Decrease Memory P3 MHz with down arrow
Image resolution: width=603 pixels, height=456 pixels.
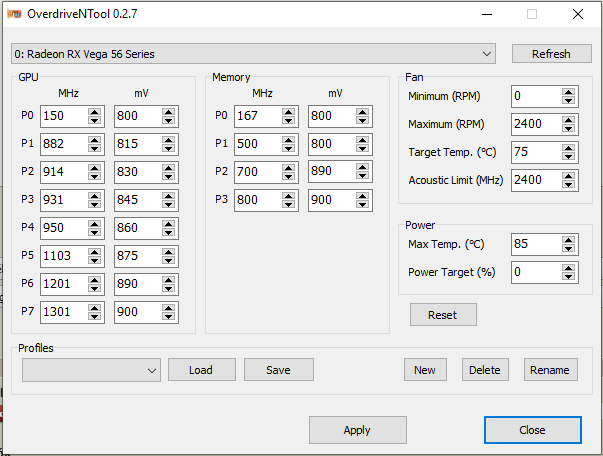tap(288, 204)
